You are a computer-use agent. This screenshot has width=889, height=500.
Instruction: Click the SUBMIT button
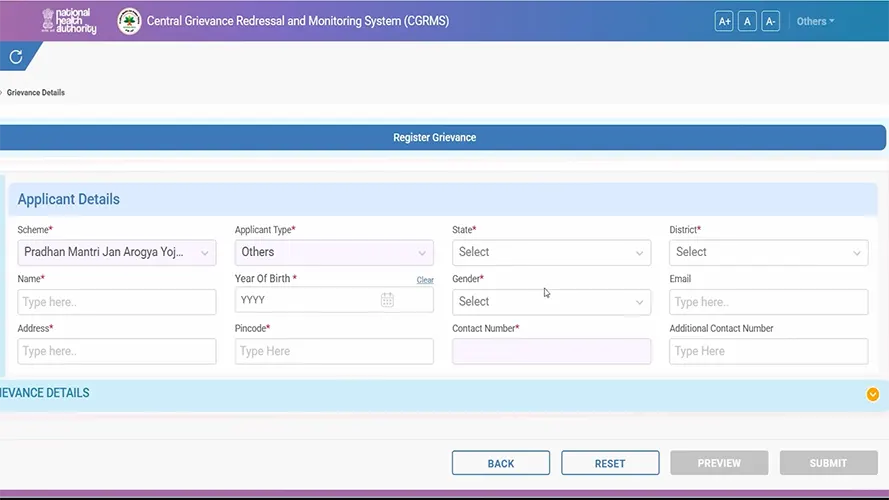828,463
